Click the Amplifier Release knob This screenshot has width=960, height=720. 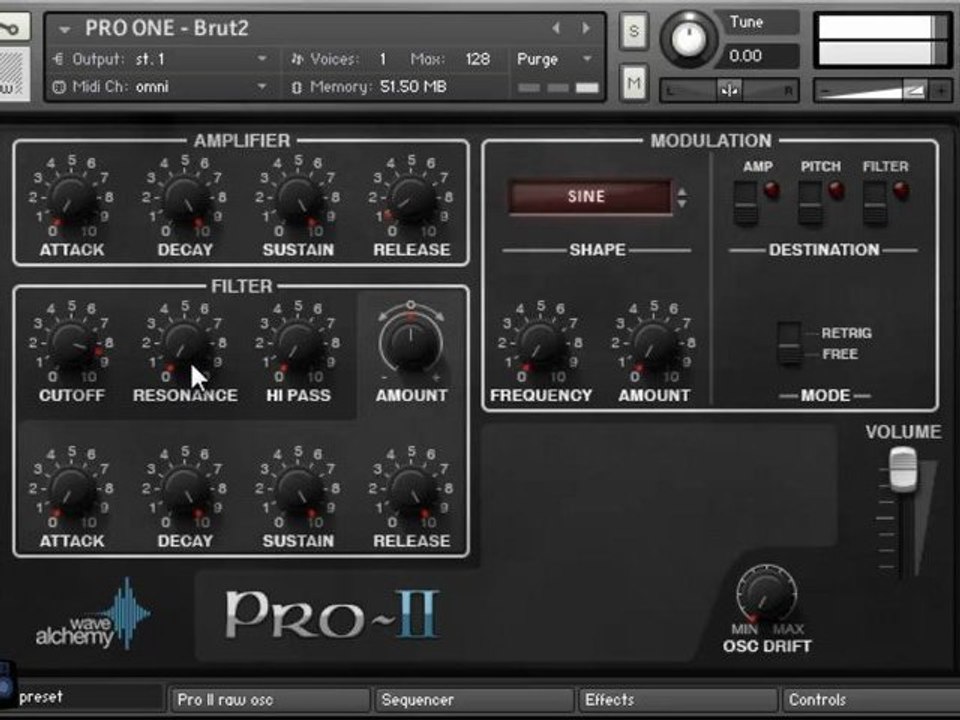pyautogui.click(x=412, y=198)
